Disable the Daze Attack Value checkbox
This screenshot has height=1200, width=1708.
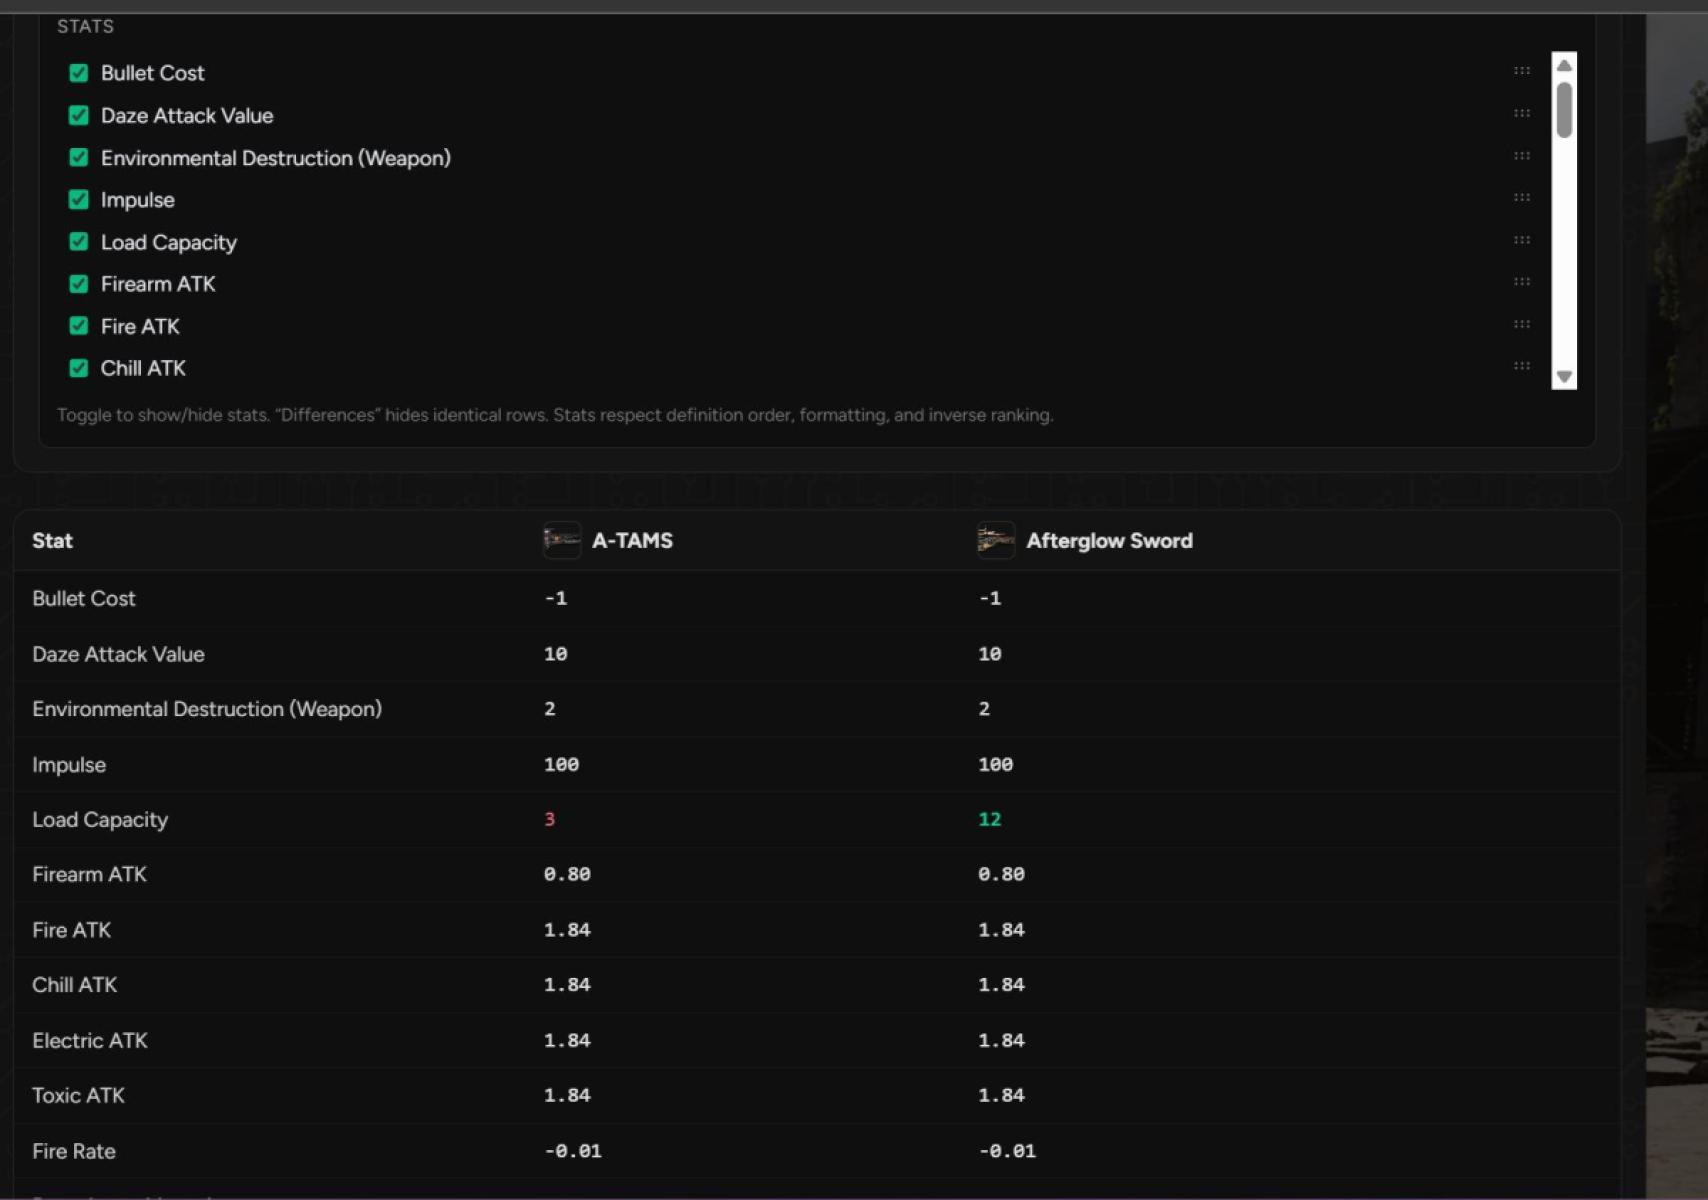click(79, 115)
